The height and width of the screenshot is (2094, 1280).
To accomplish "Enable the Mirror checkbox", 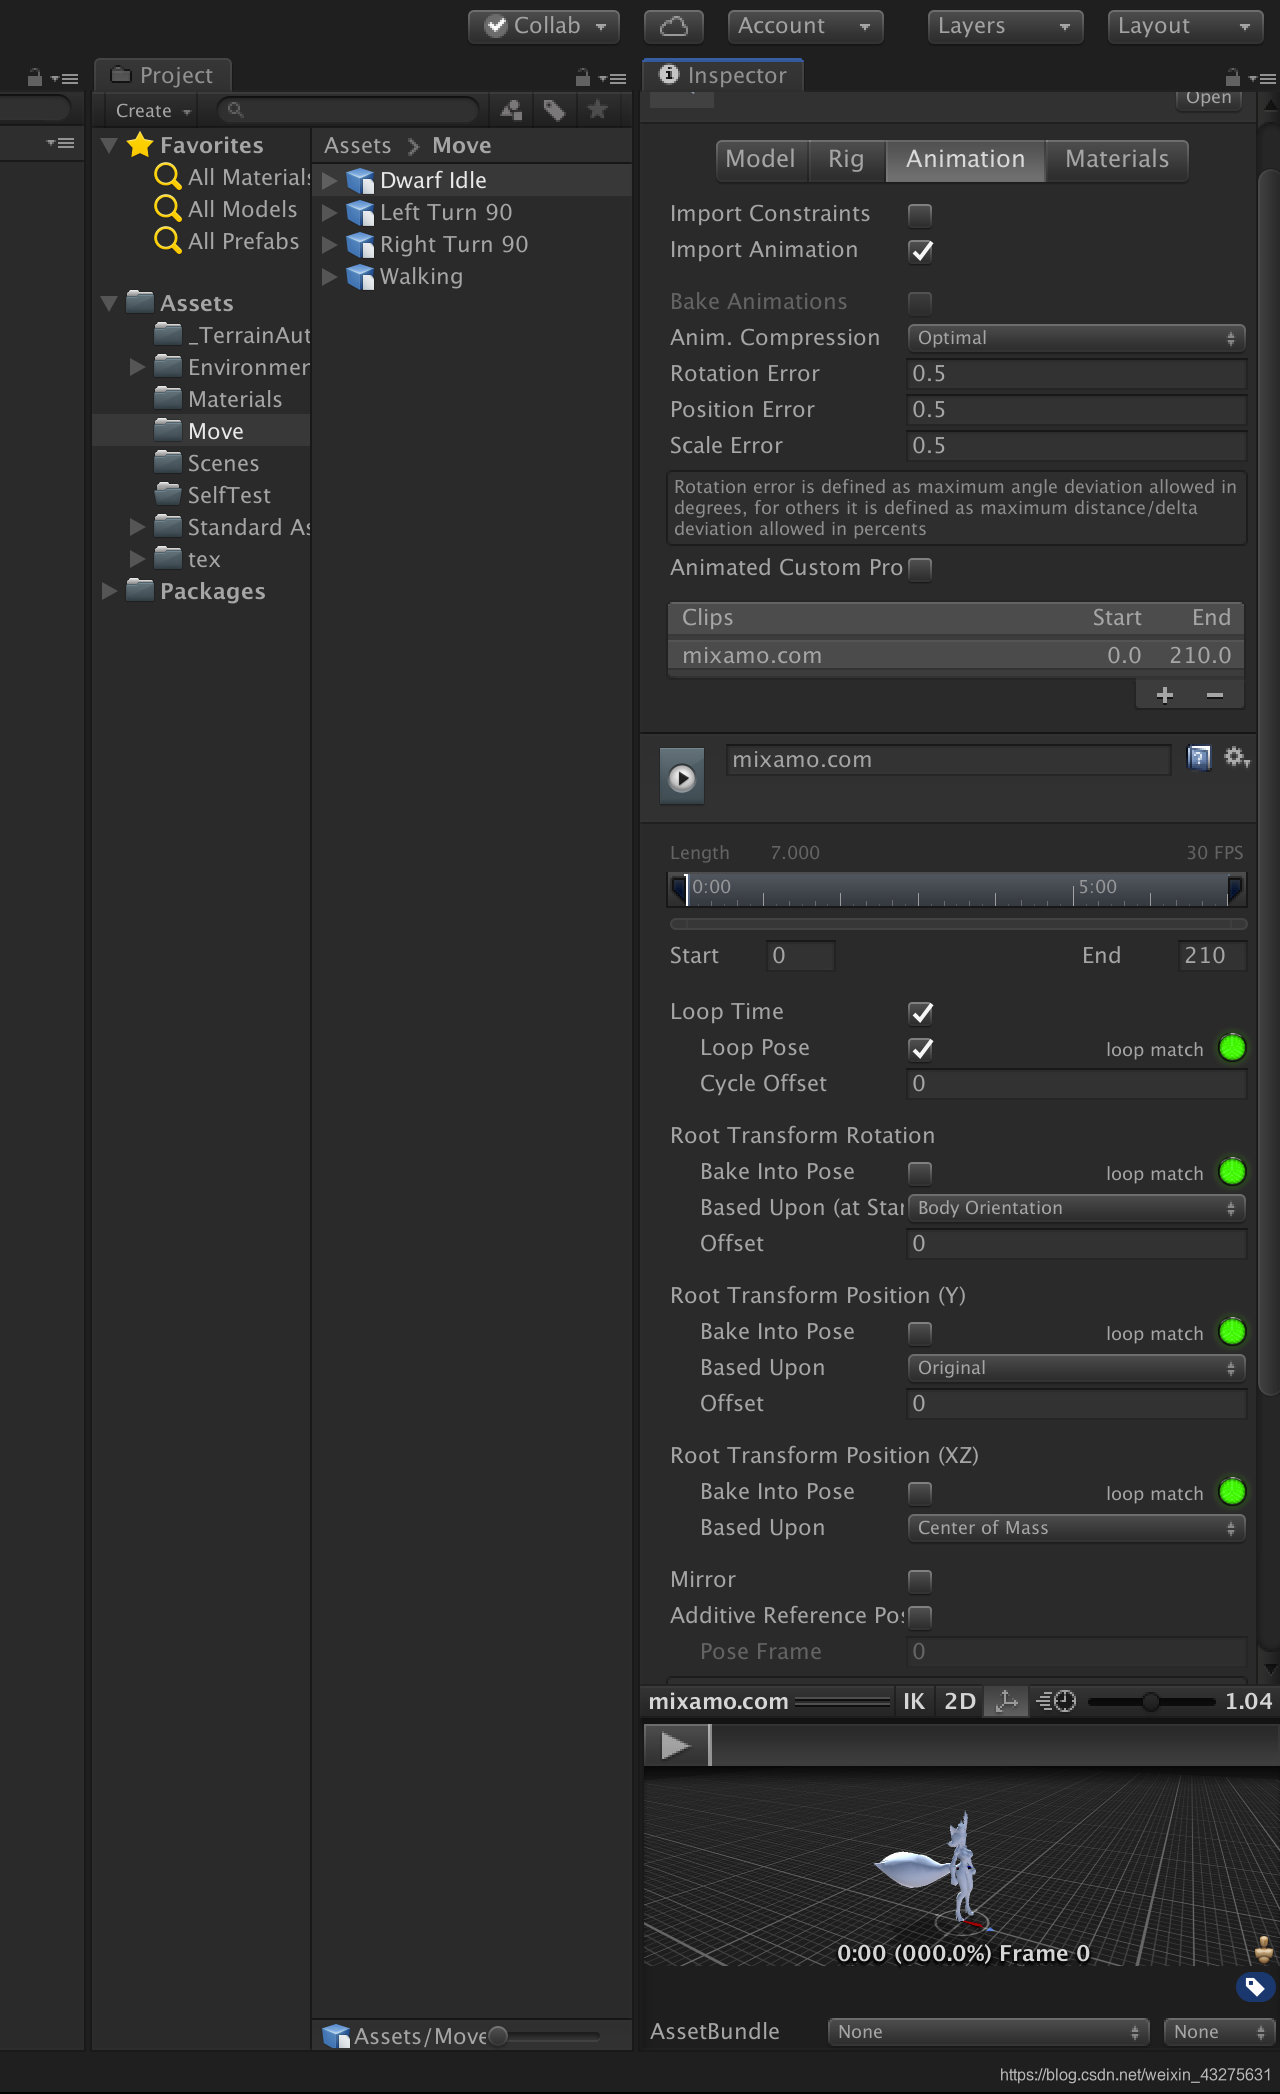I will (x=920, y=1581).
